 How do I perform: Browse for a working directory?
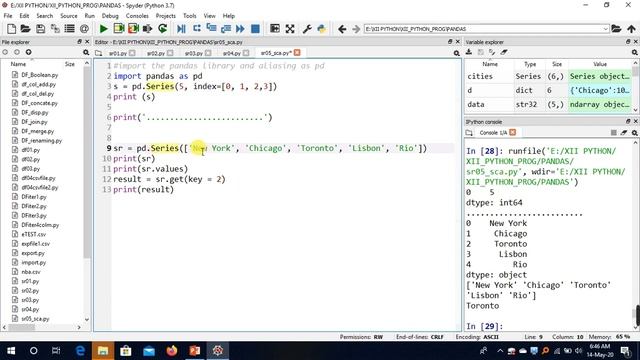coord(616,29)
